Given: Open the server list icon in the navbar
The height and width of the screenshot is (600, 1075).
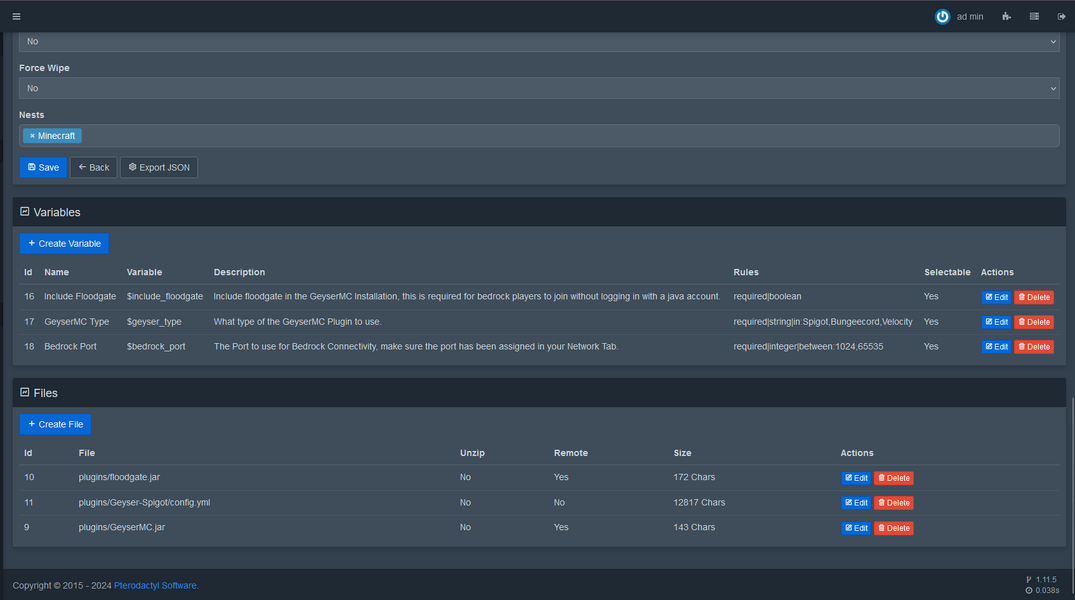Looking at the screenshot, I should (1034, 16).
